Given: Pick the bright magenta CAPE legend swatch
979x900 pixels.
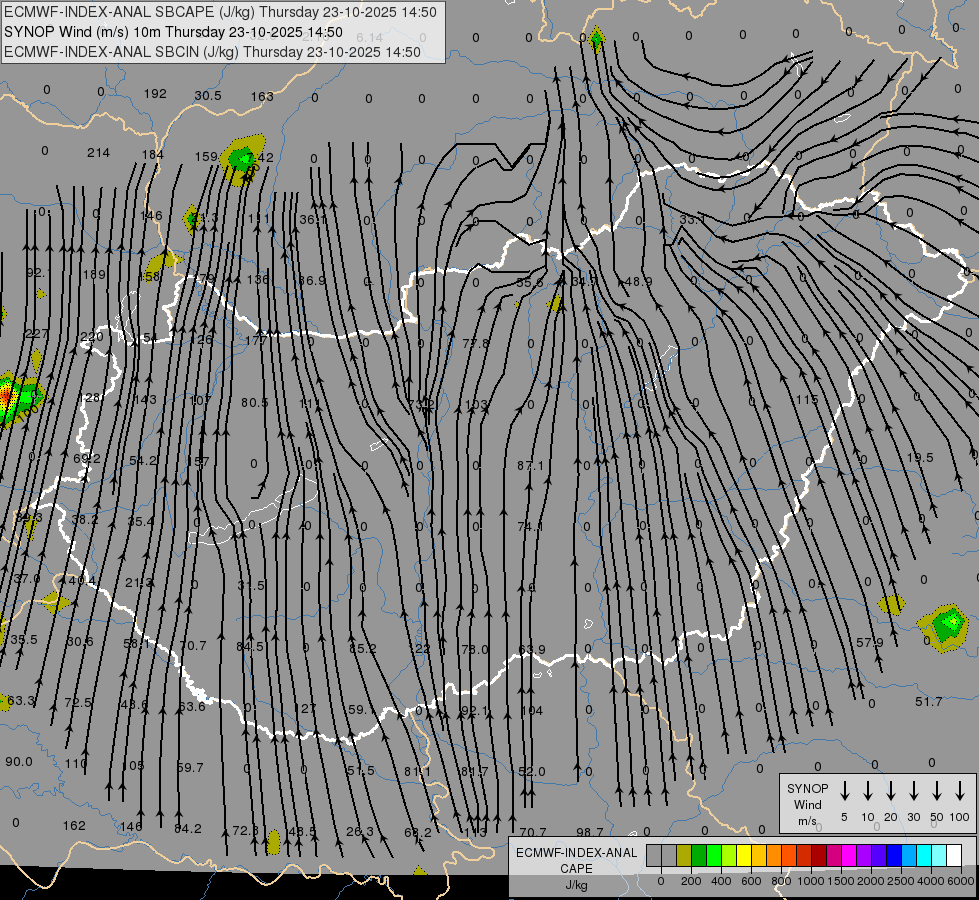Looking at the screenshot, I should tap(849, 856).
